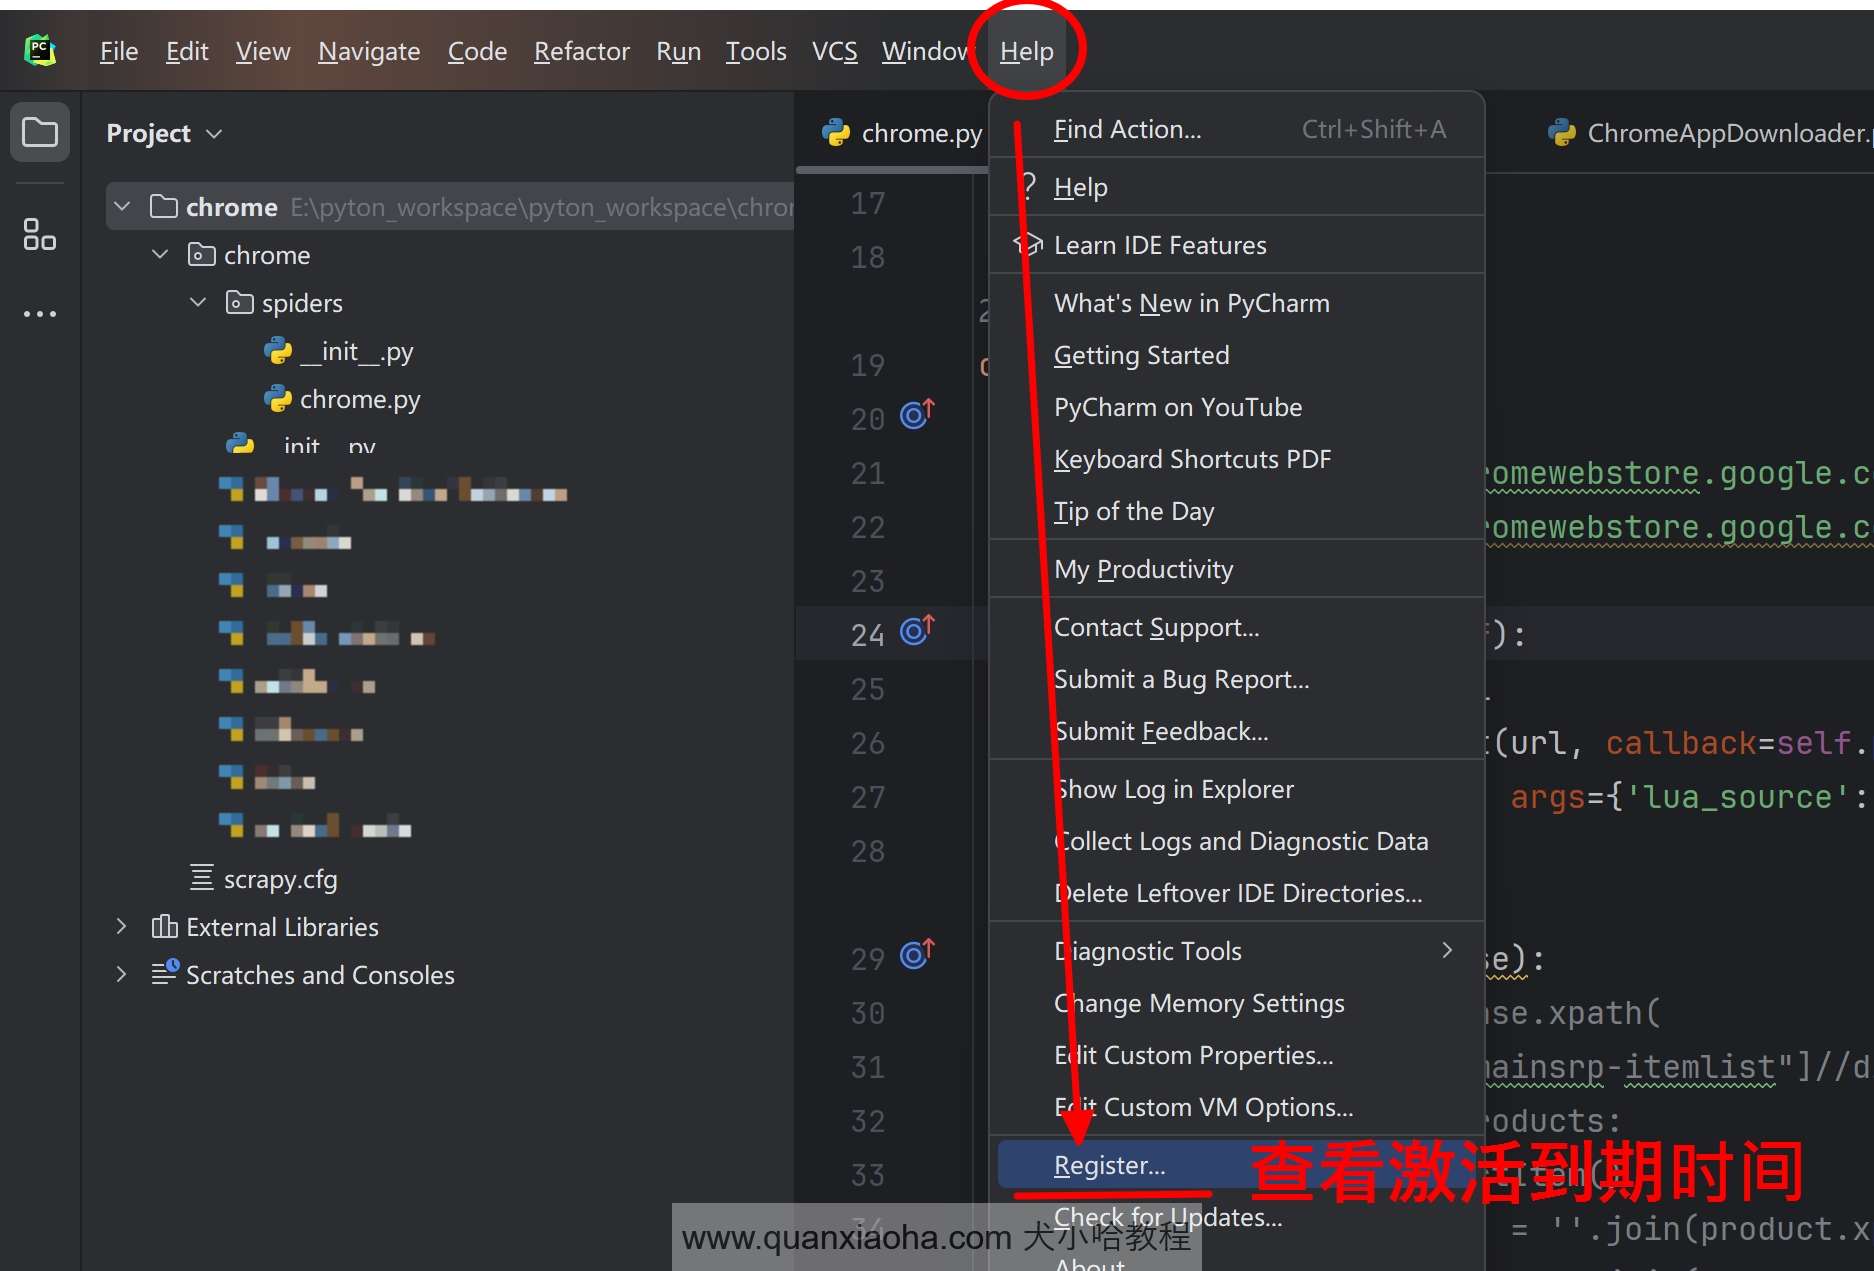This screenshot has width=1874, height=1271.
Task: Open Keyboard Shortcuts PDF
Action: [1237, 459]
